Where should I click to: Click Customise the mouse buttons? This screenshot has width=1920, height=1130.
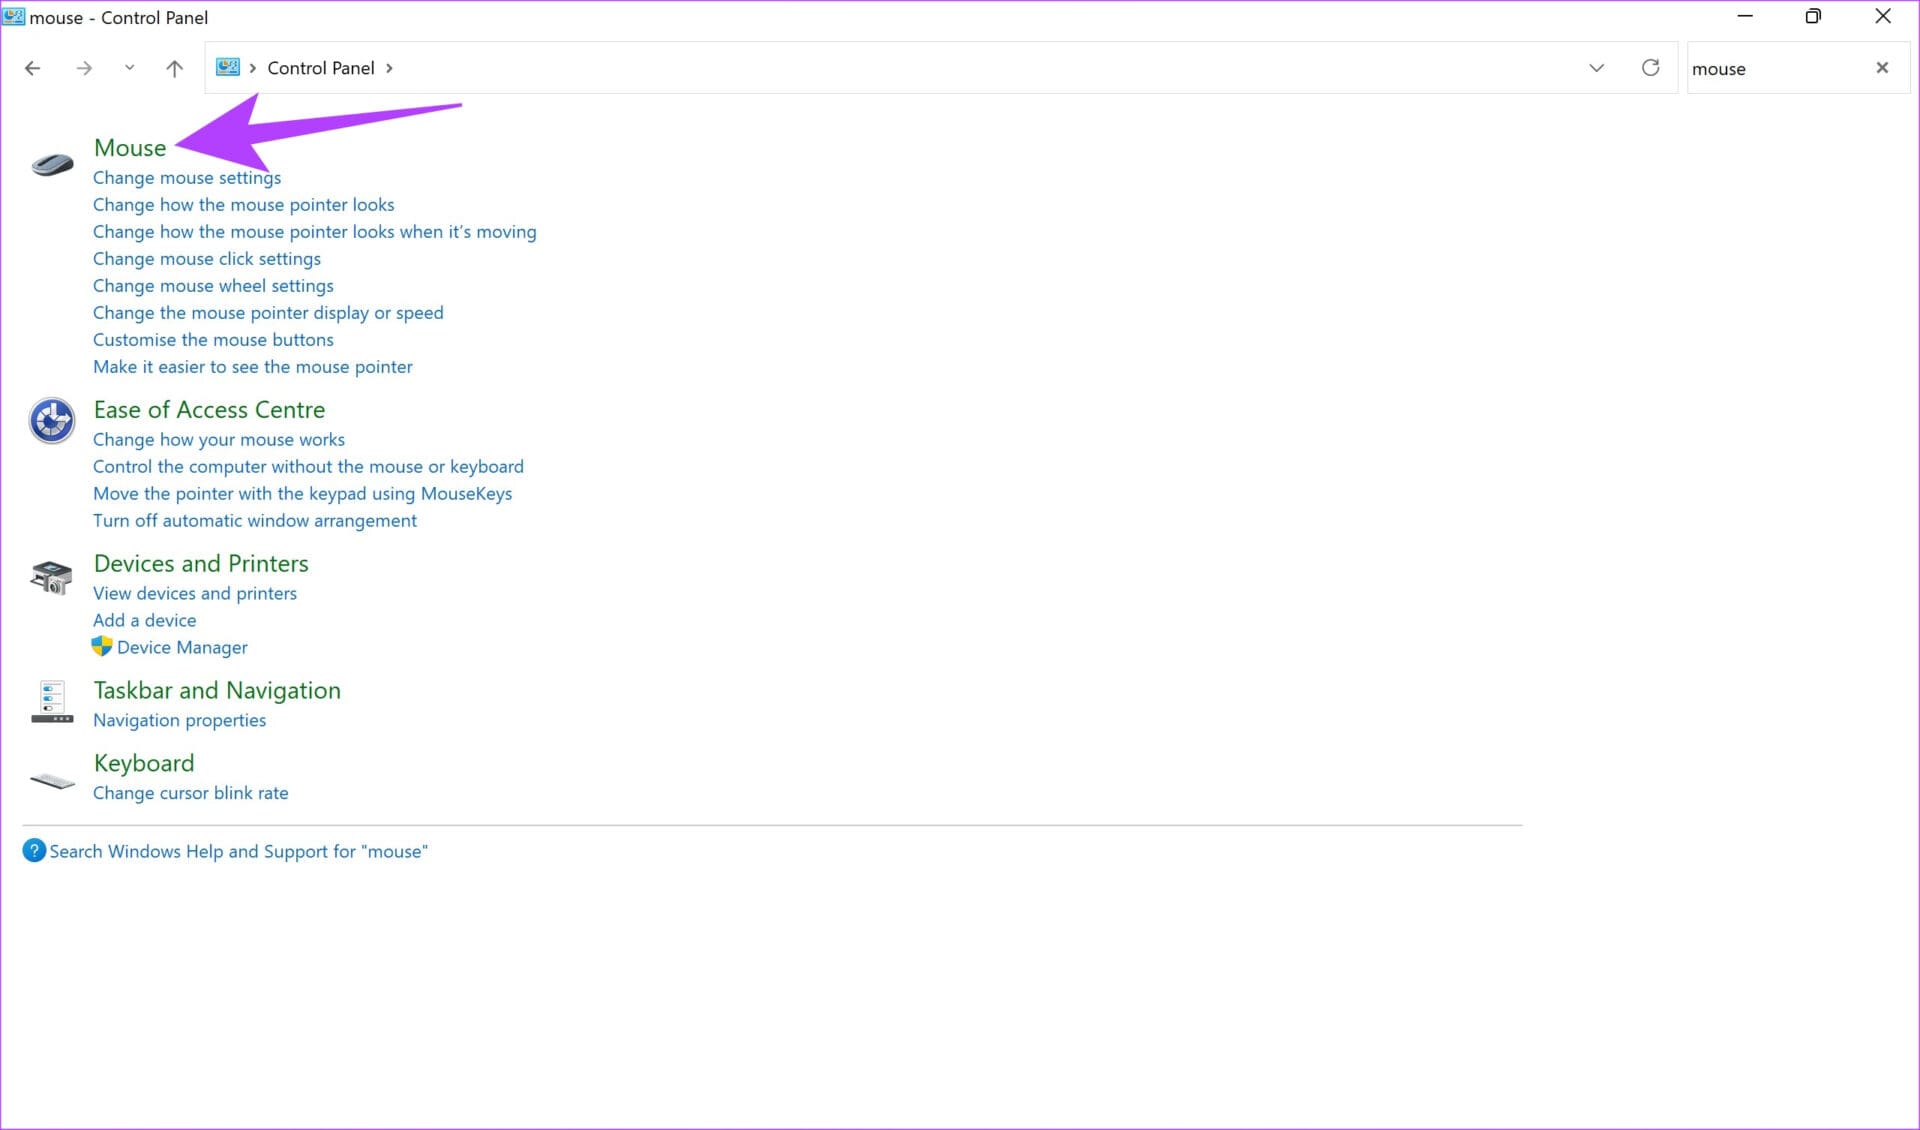click(213, 340)
